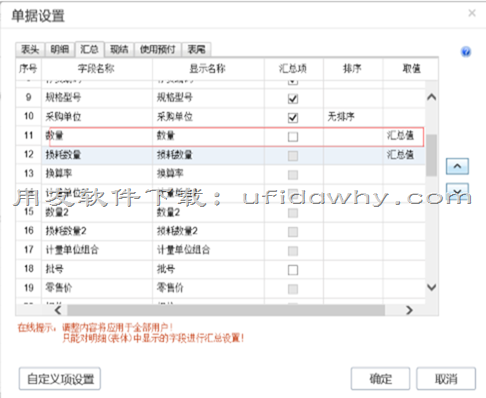Edit 数量 display name in row 11

208,136
